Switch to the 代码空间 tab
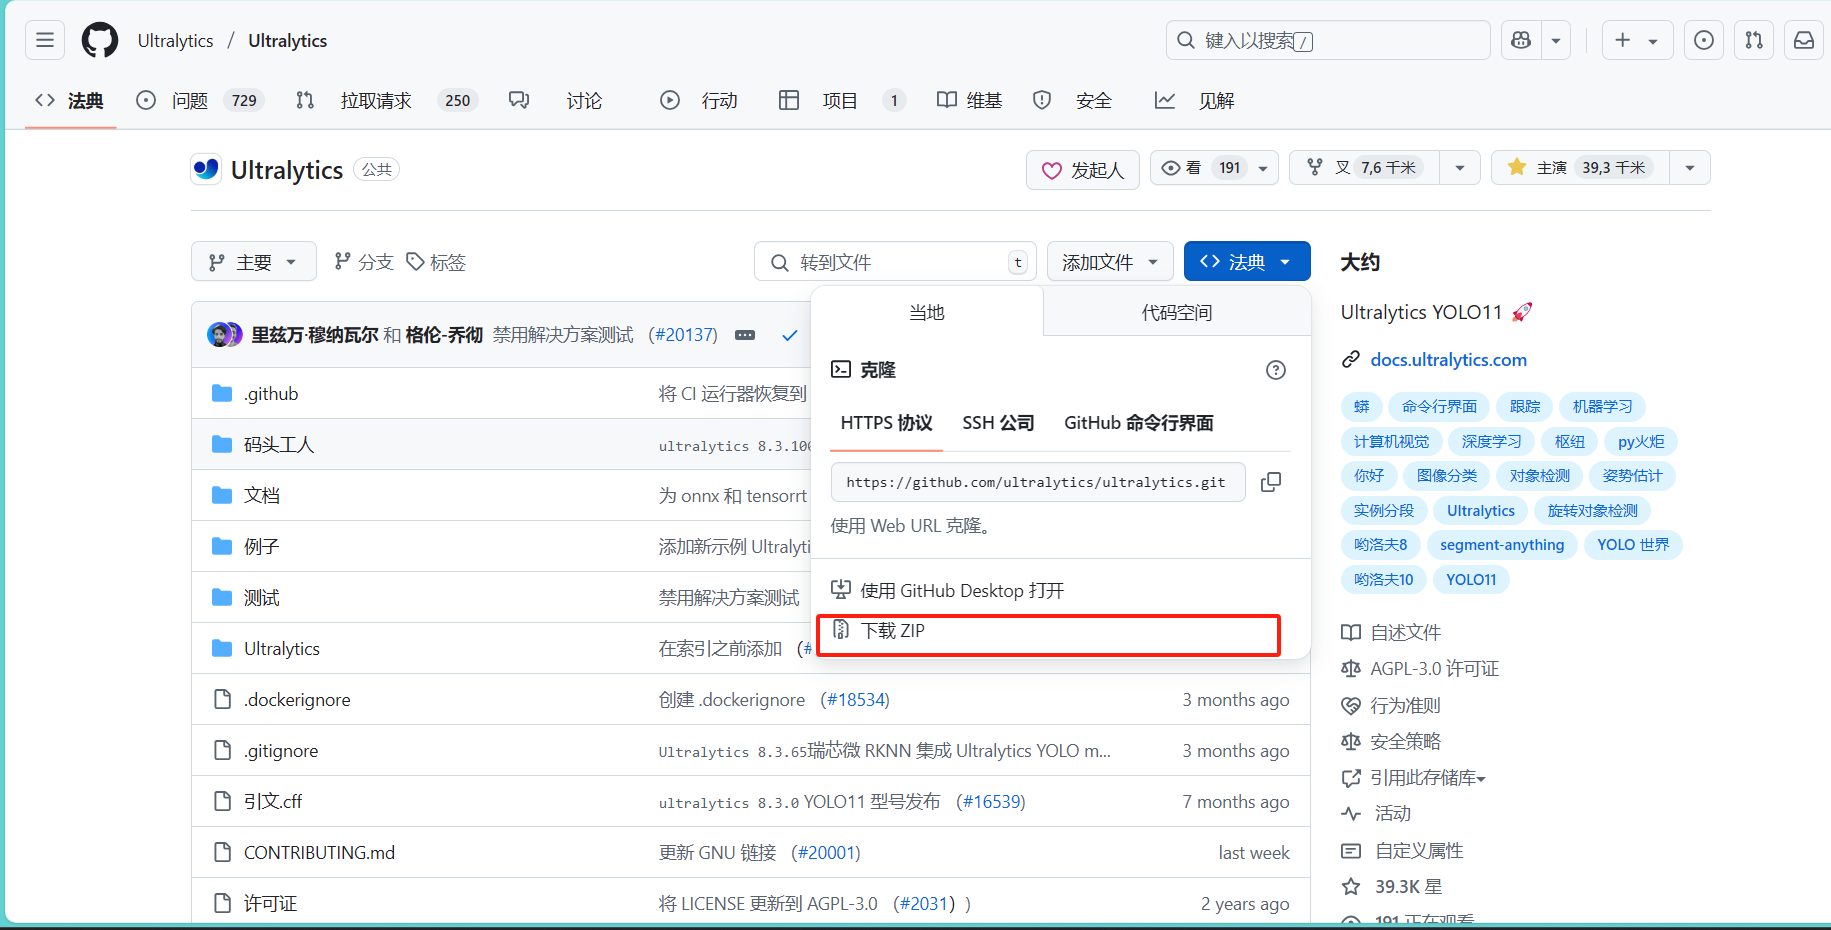Screen dimensions: 1831x930 pos(1176,311)
